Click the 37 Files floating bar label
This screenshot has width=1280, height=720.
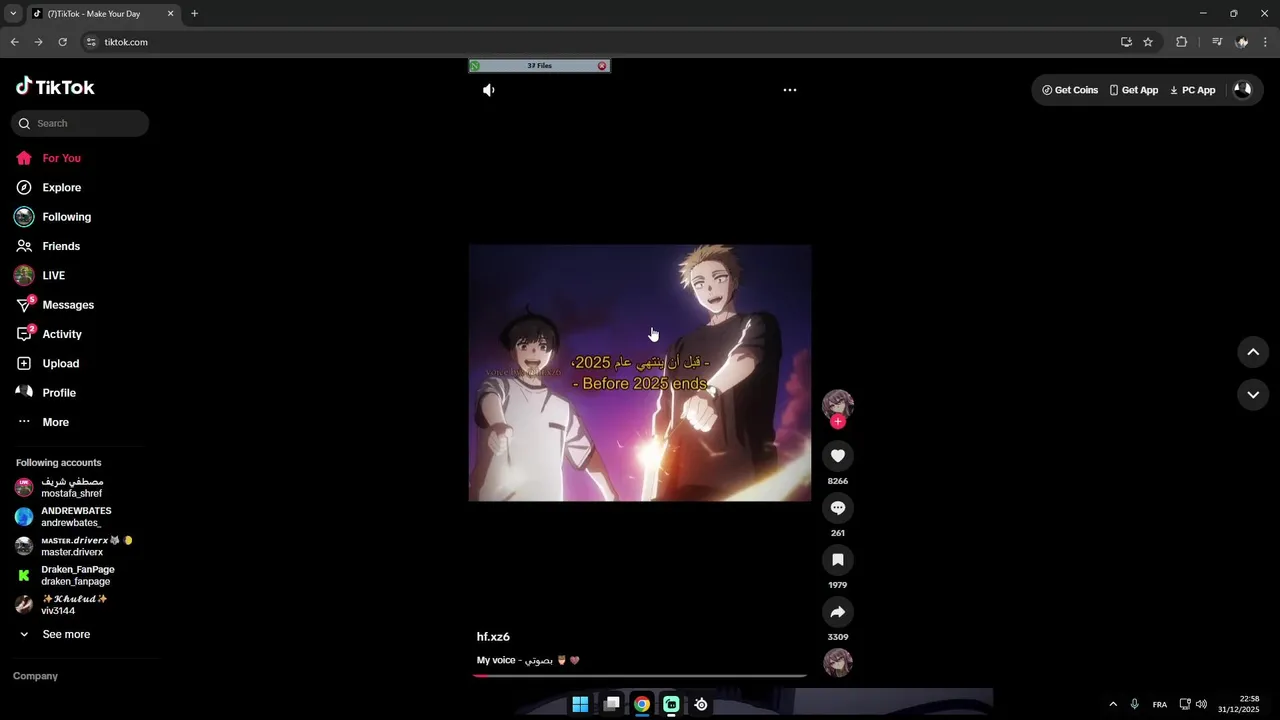(539, 66)
